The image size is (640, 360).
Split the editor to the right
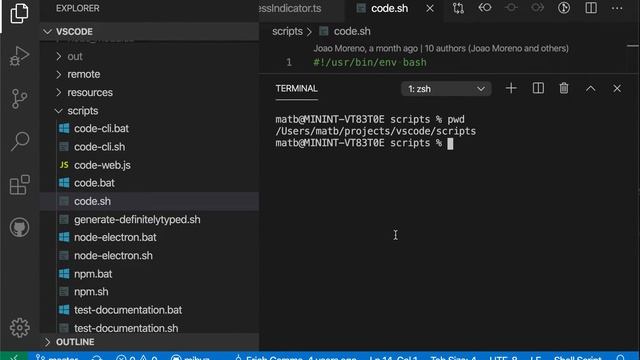pos(591,8)
